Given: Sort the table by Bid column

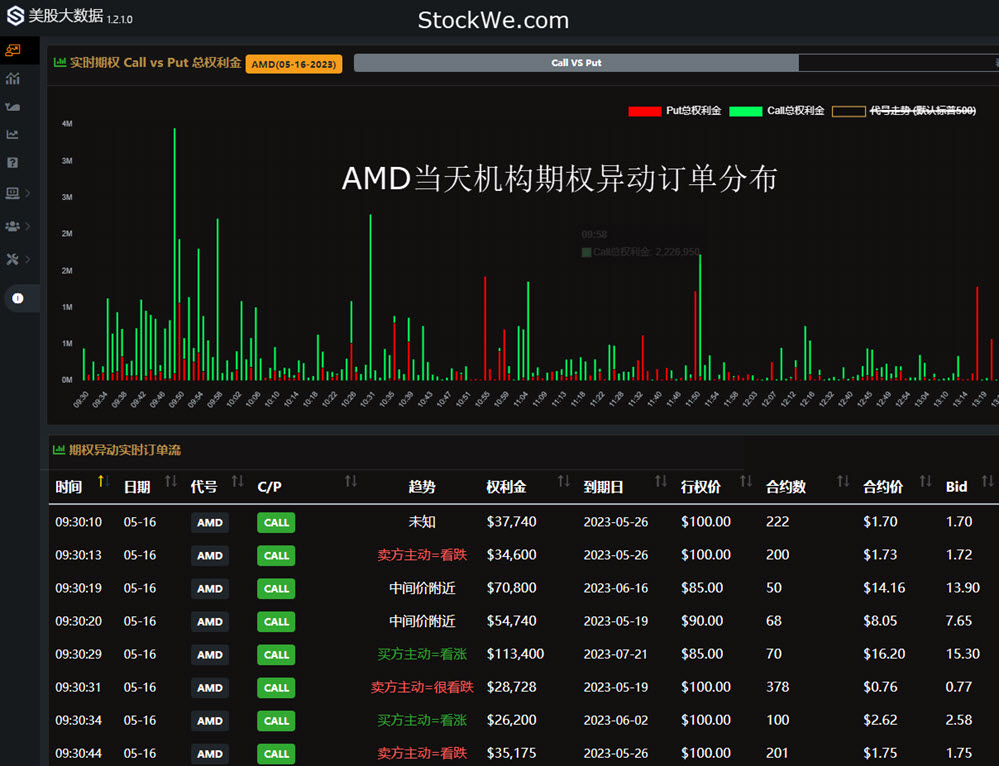Looking at the screenshot, I should click(988, 482).
